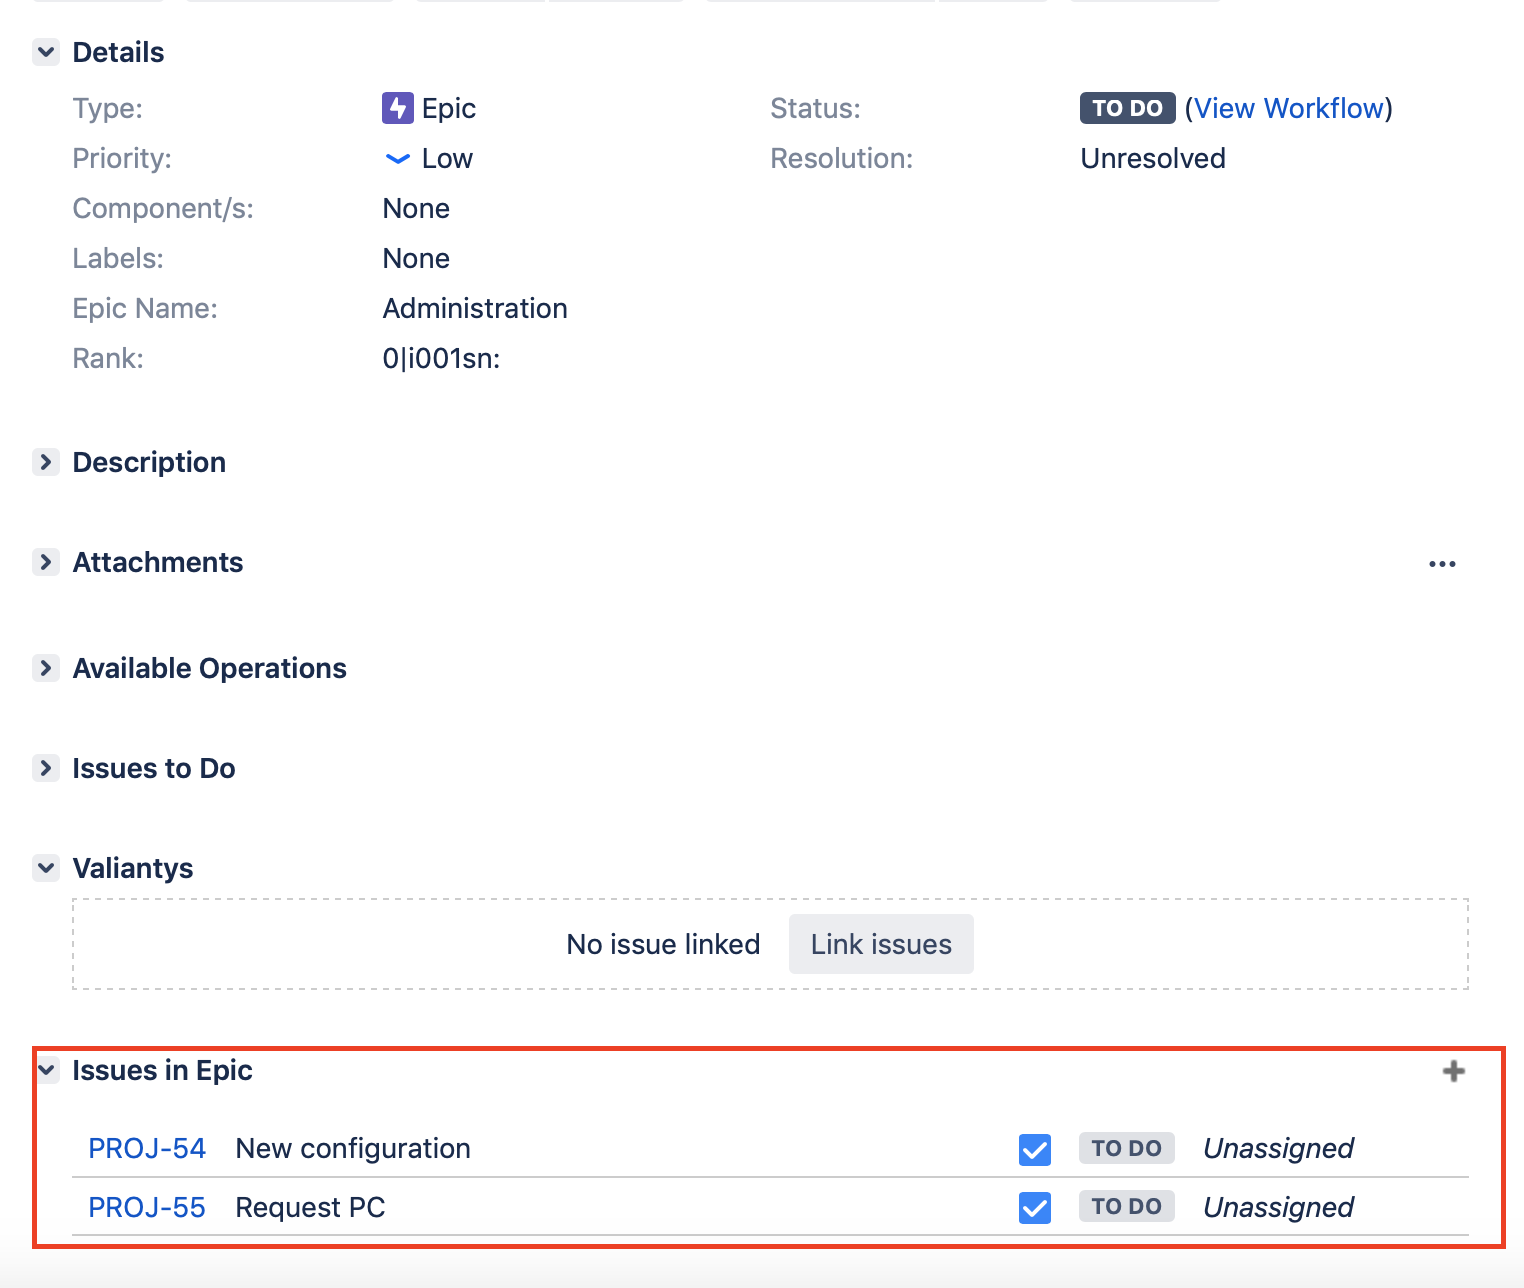Click the Link issues button
Image resolution: width=1524 pixels, height=1288 pixels.
point(880,944)
